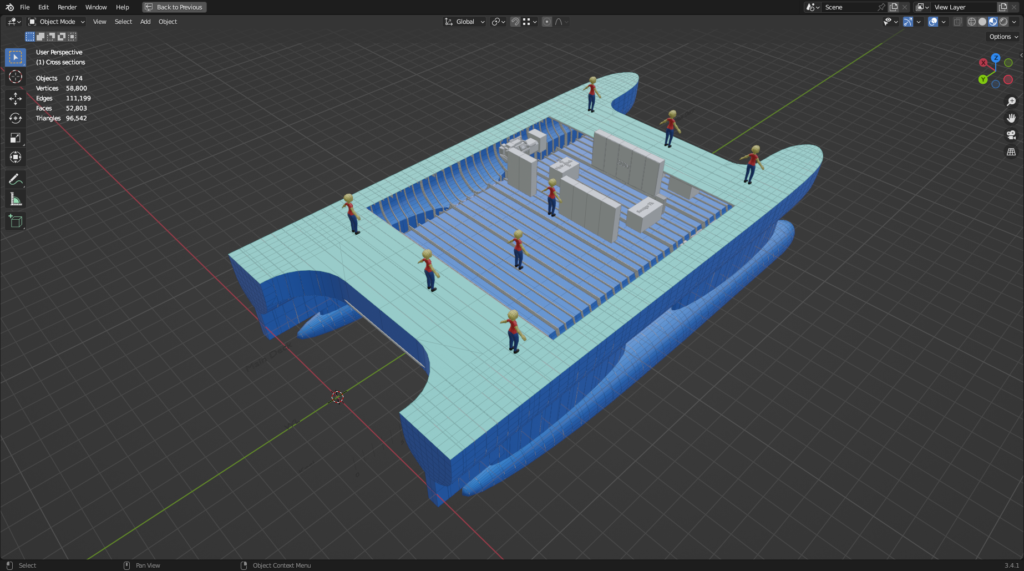The image size is (1024, 571).
Task: Click the Add Cube tool
Action: (x=16, y=221)
